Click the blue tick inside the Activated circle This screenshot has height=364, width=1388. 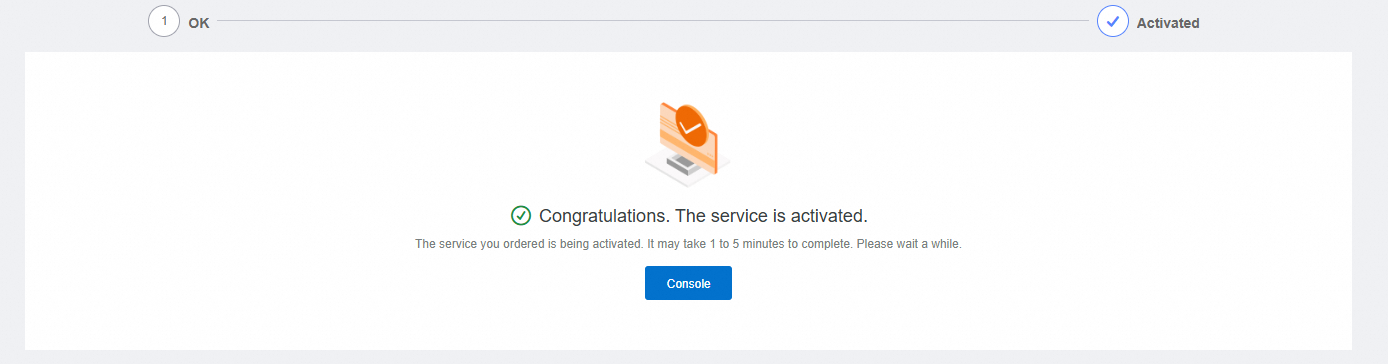[1113, 21]
